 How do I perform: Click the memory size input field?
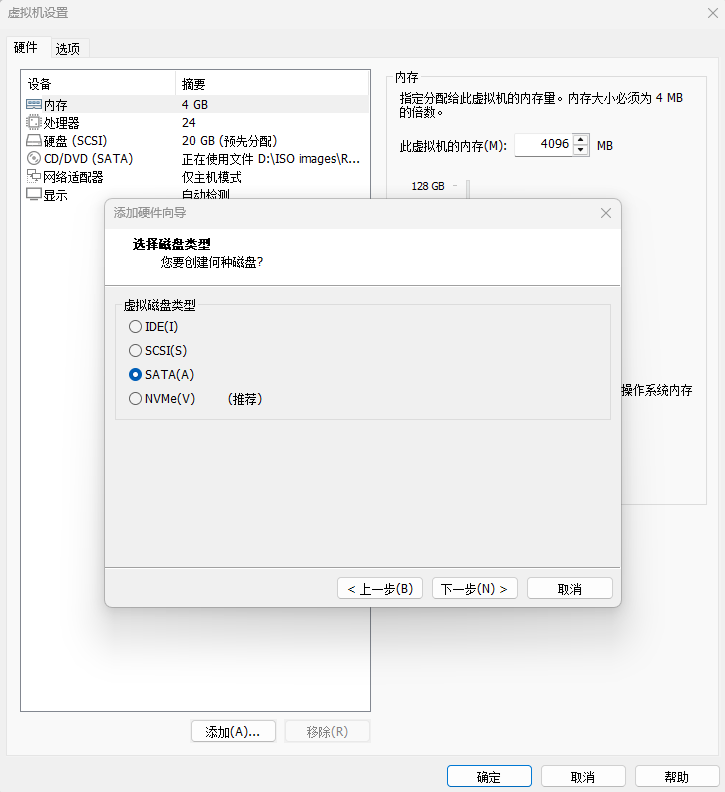(543, 145)
